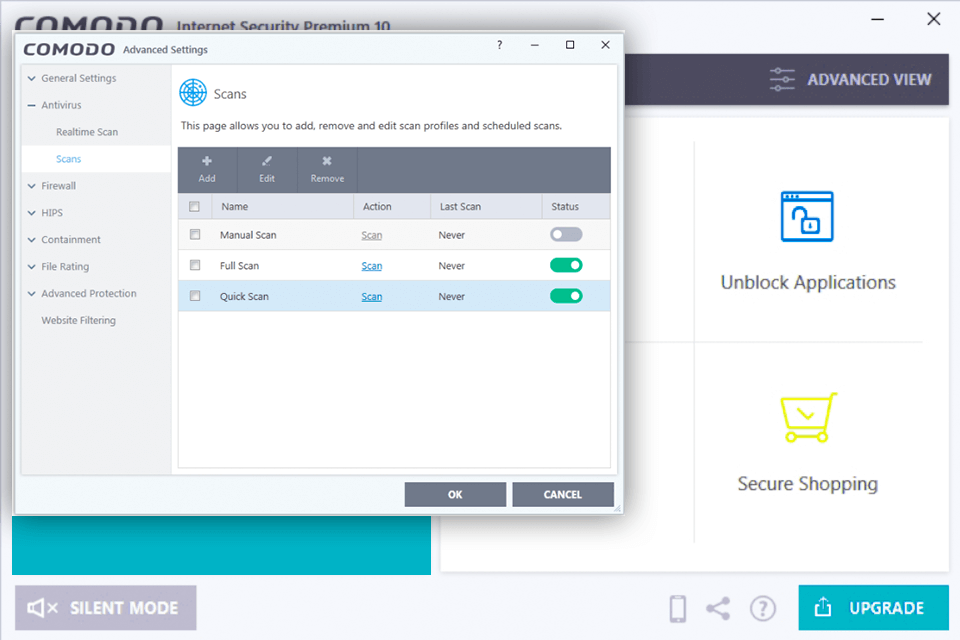Open Website Filtering settings
The width and height of the screenshot is (960, 640).
tap(78, 320)
